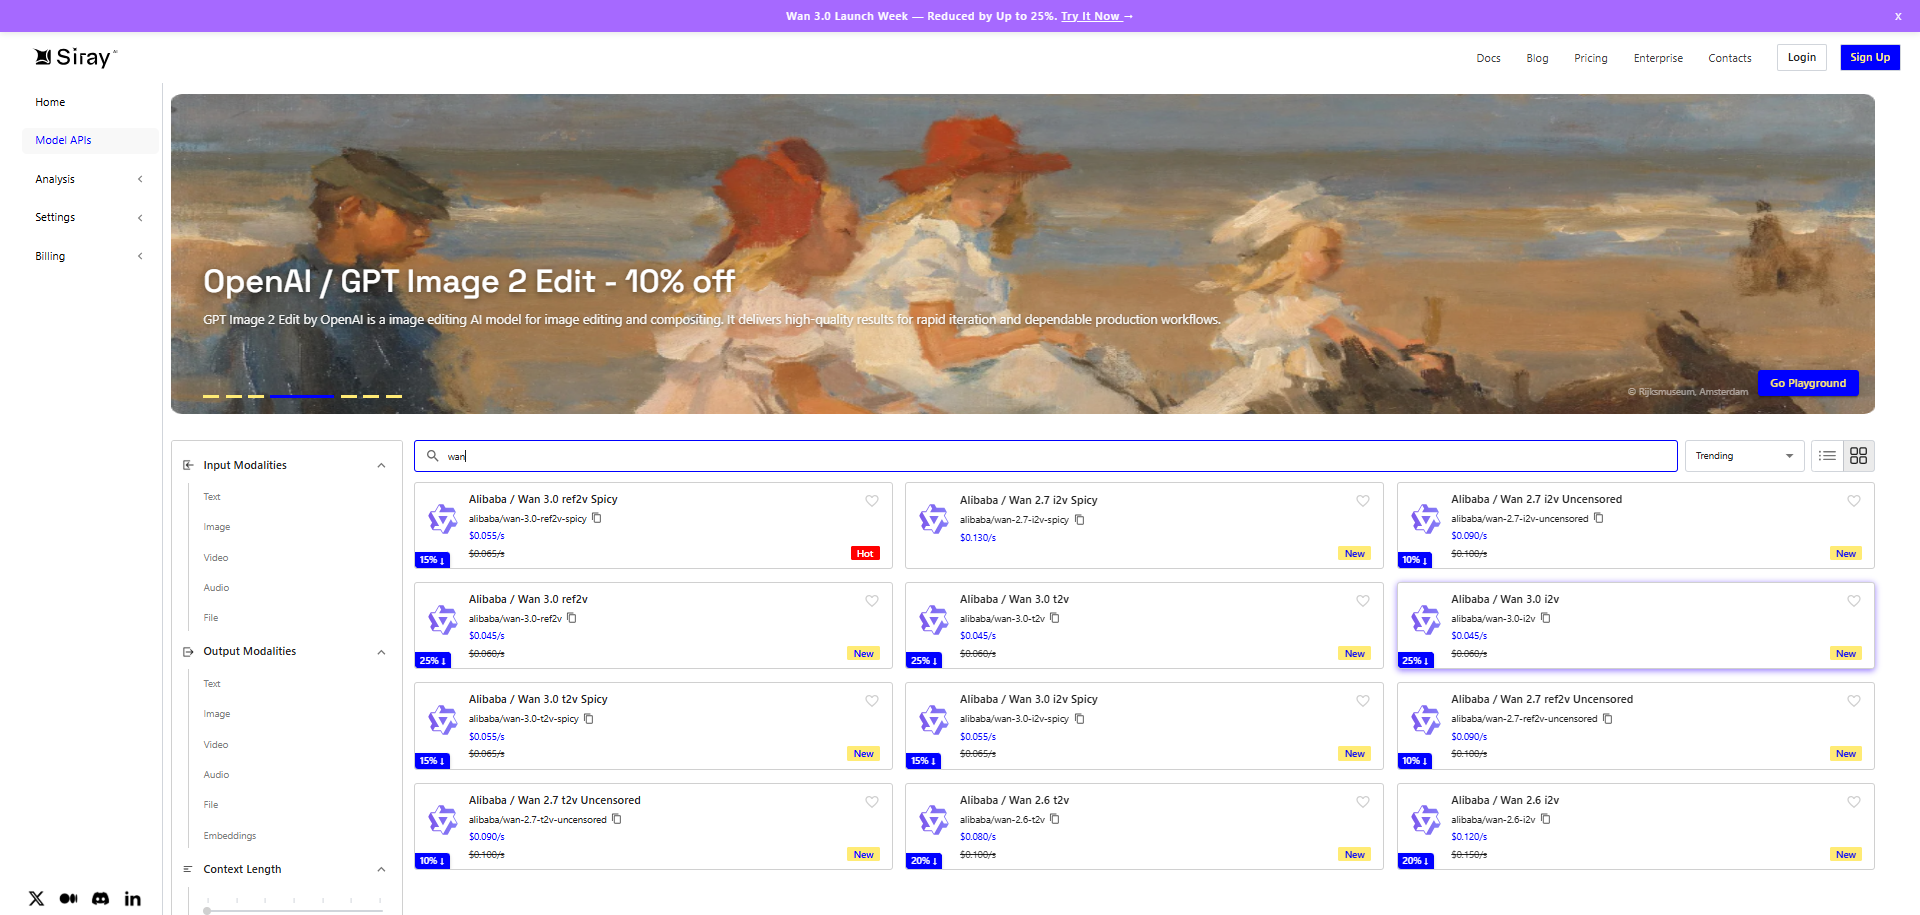Copy the alibaba/wan-2.7-ref2v-uncensored model ID
The width and height of the screenshot is (1920, 915).
[1608, 718]
